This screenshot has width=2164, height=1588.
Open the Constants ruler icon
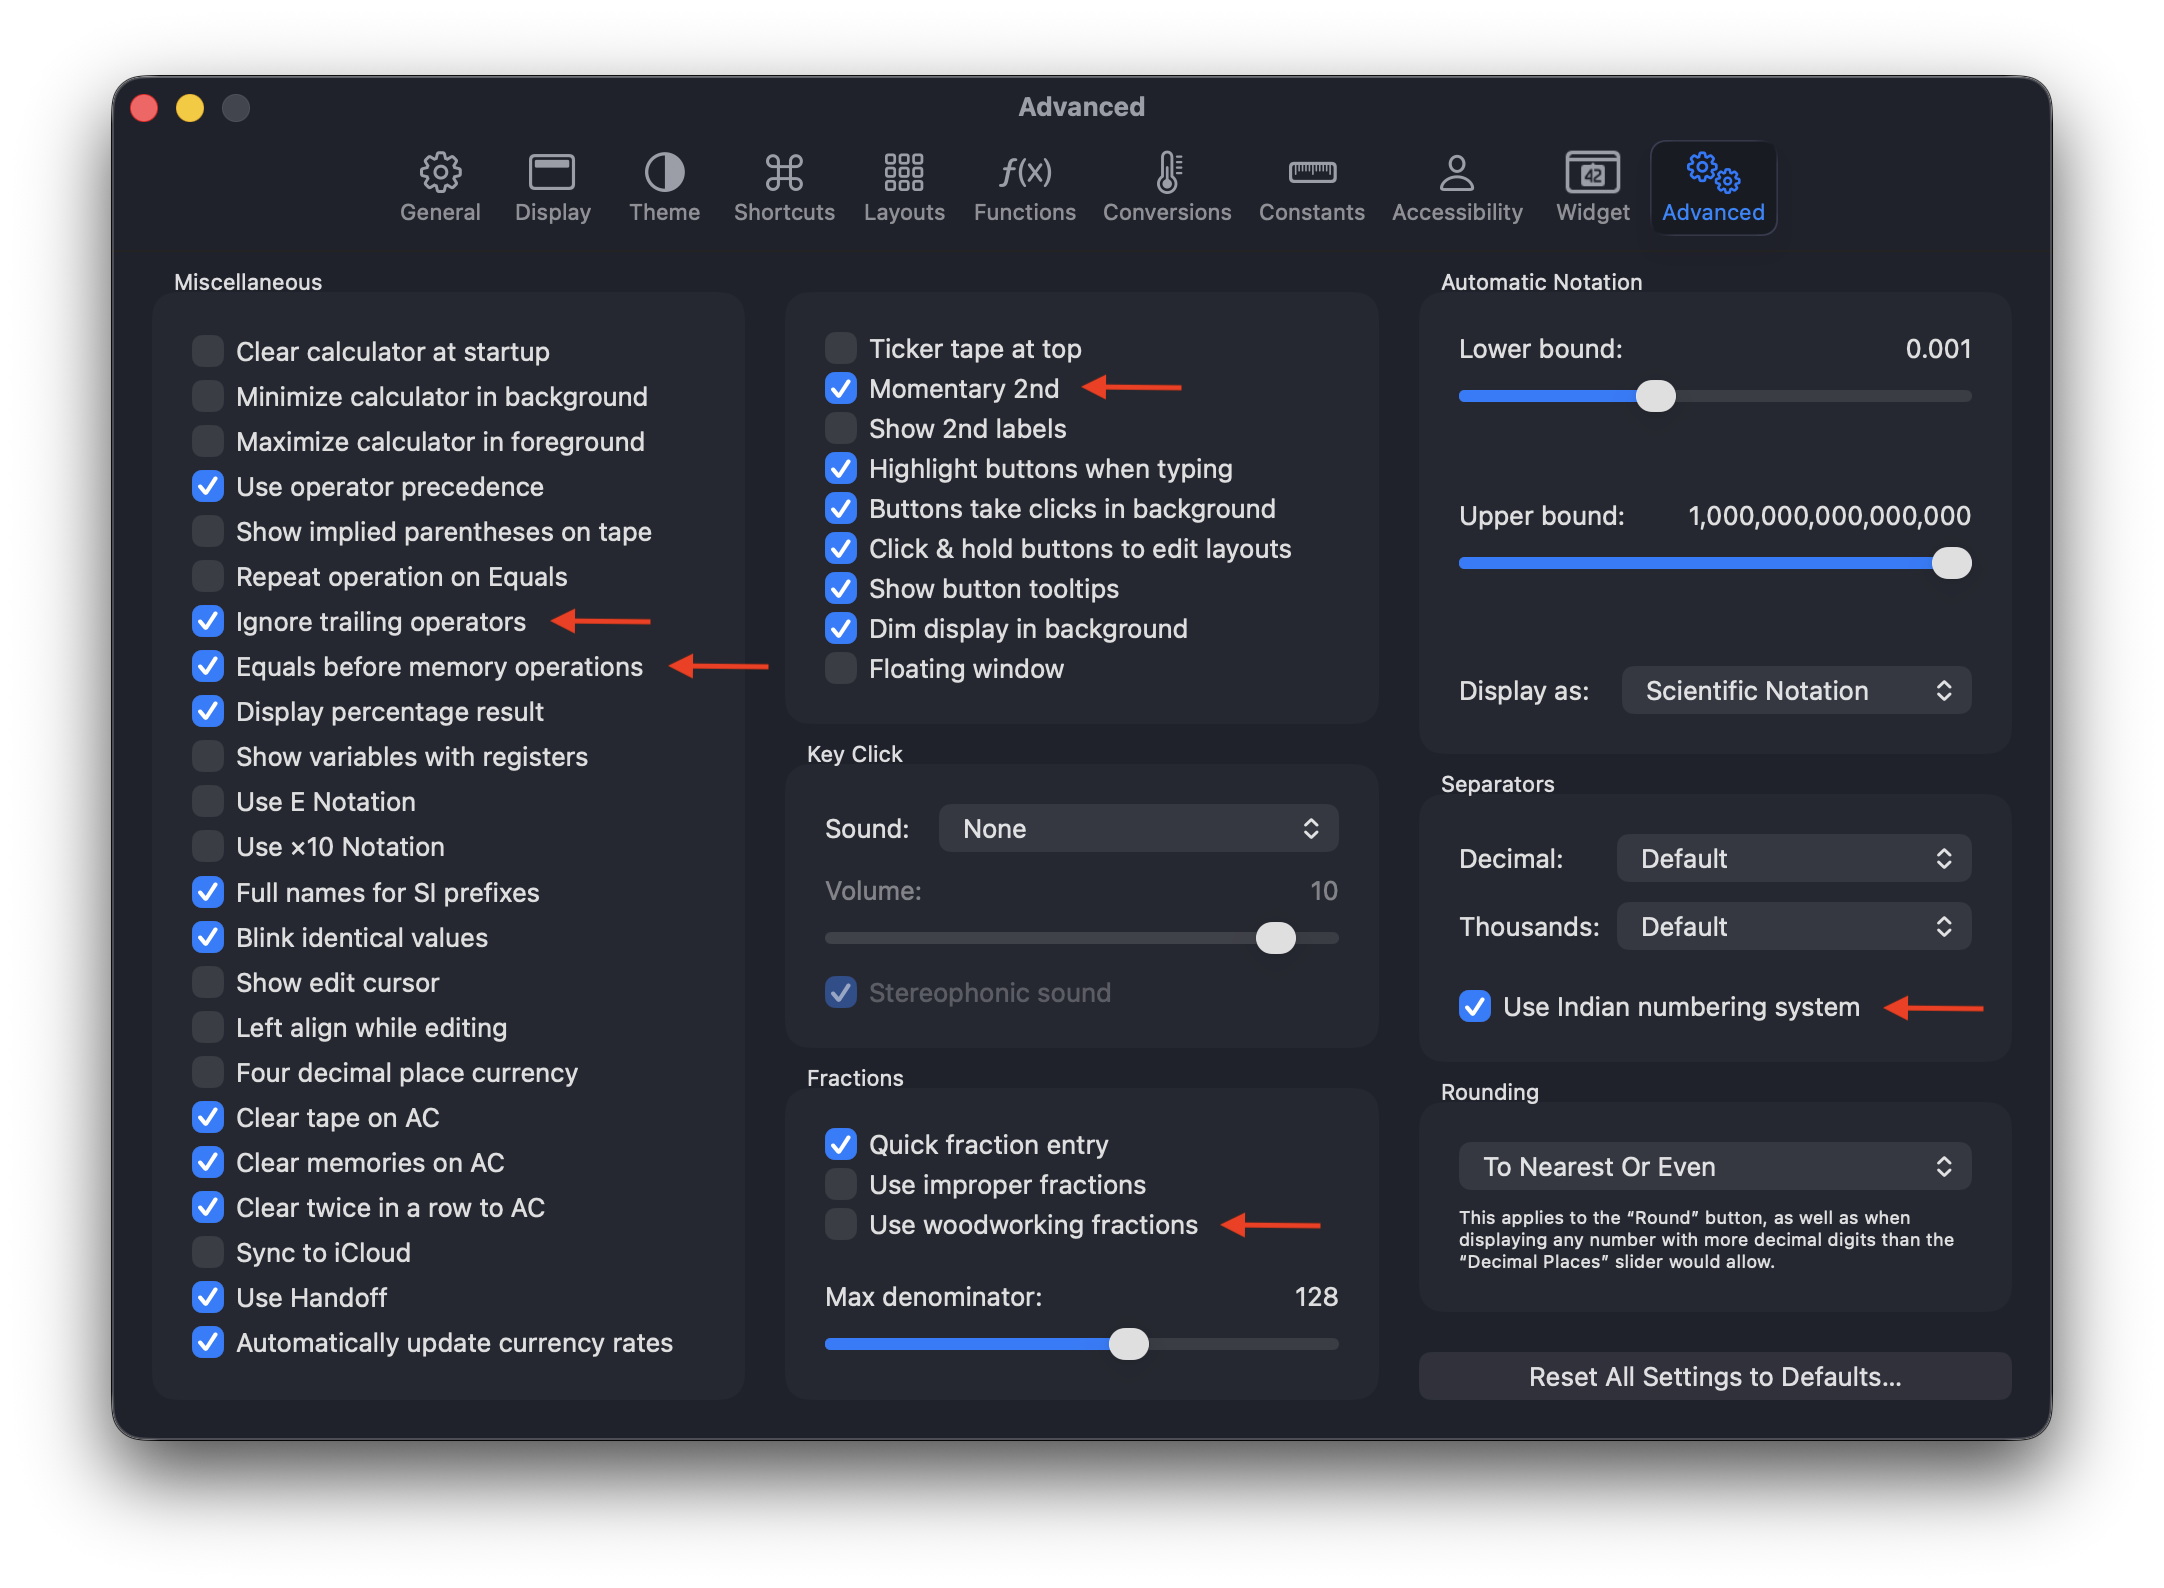click(x=1312, y=172)
